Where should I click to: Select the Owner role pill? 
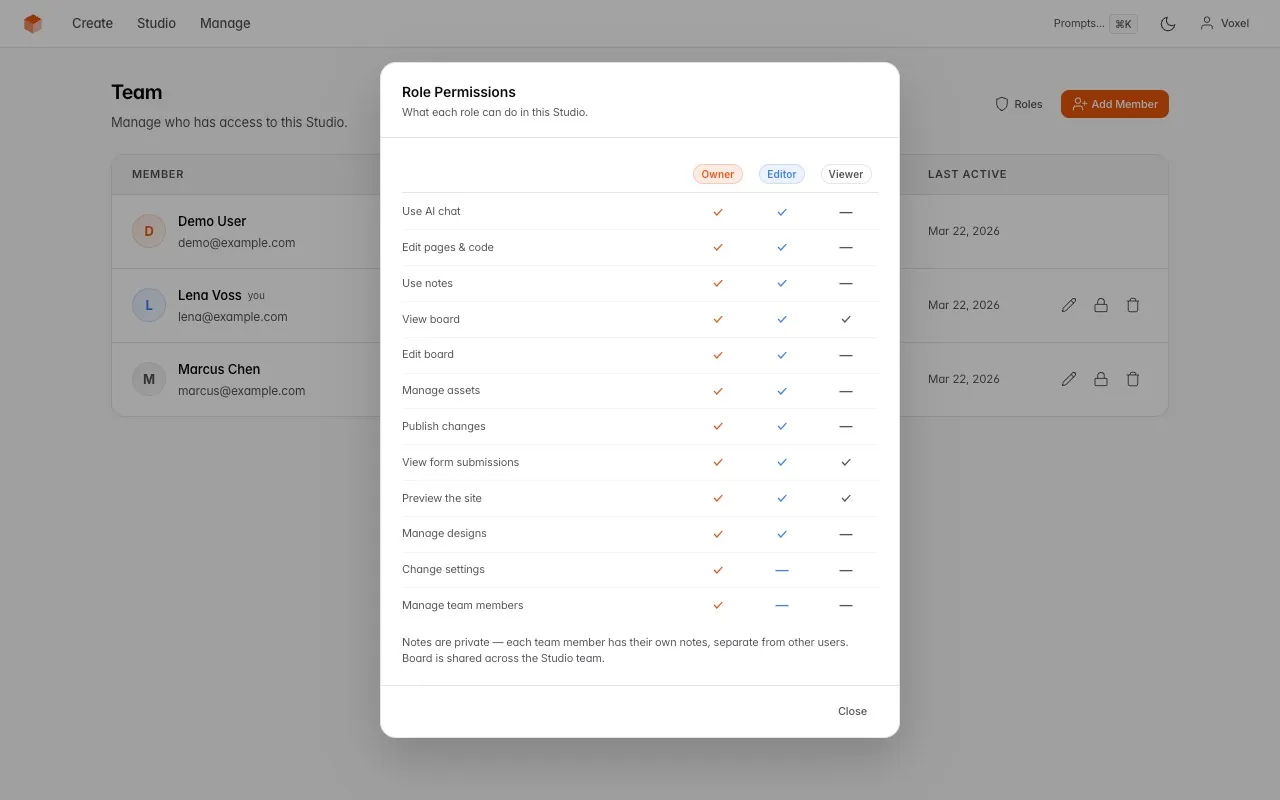tap(717, 173)
